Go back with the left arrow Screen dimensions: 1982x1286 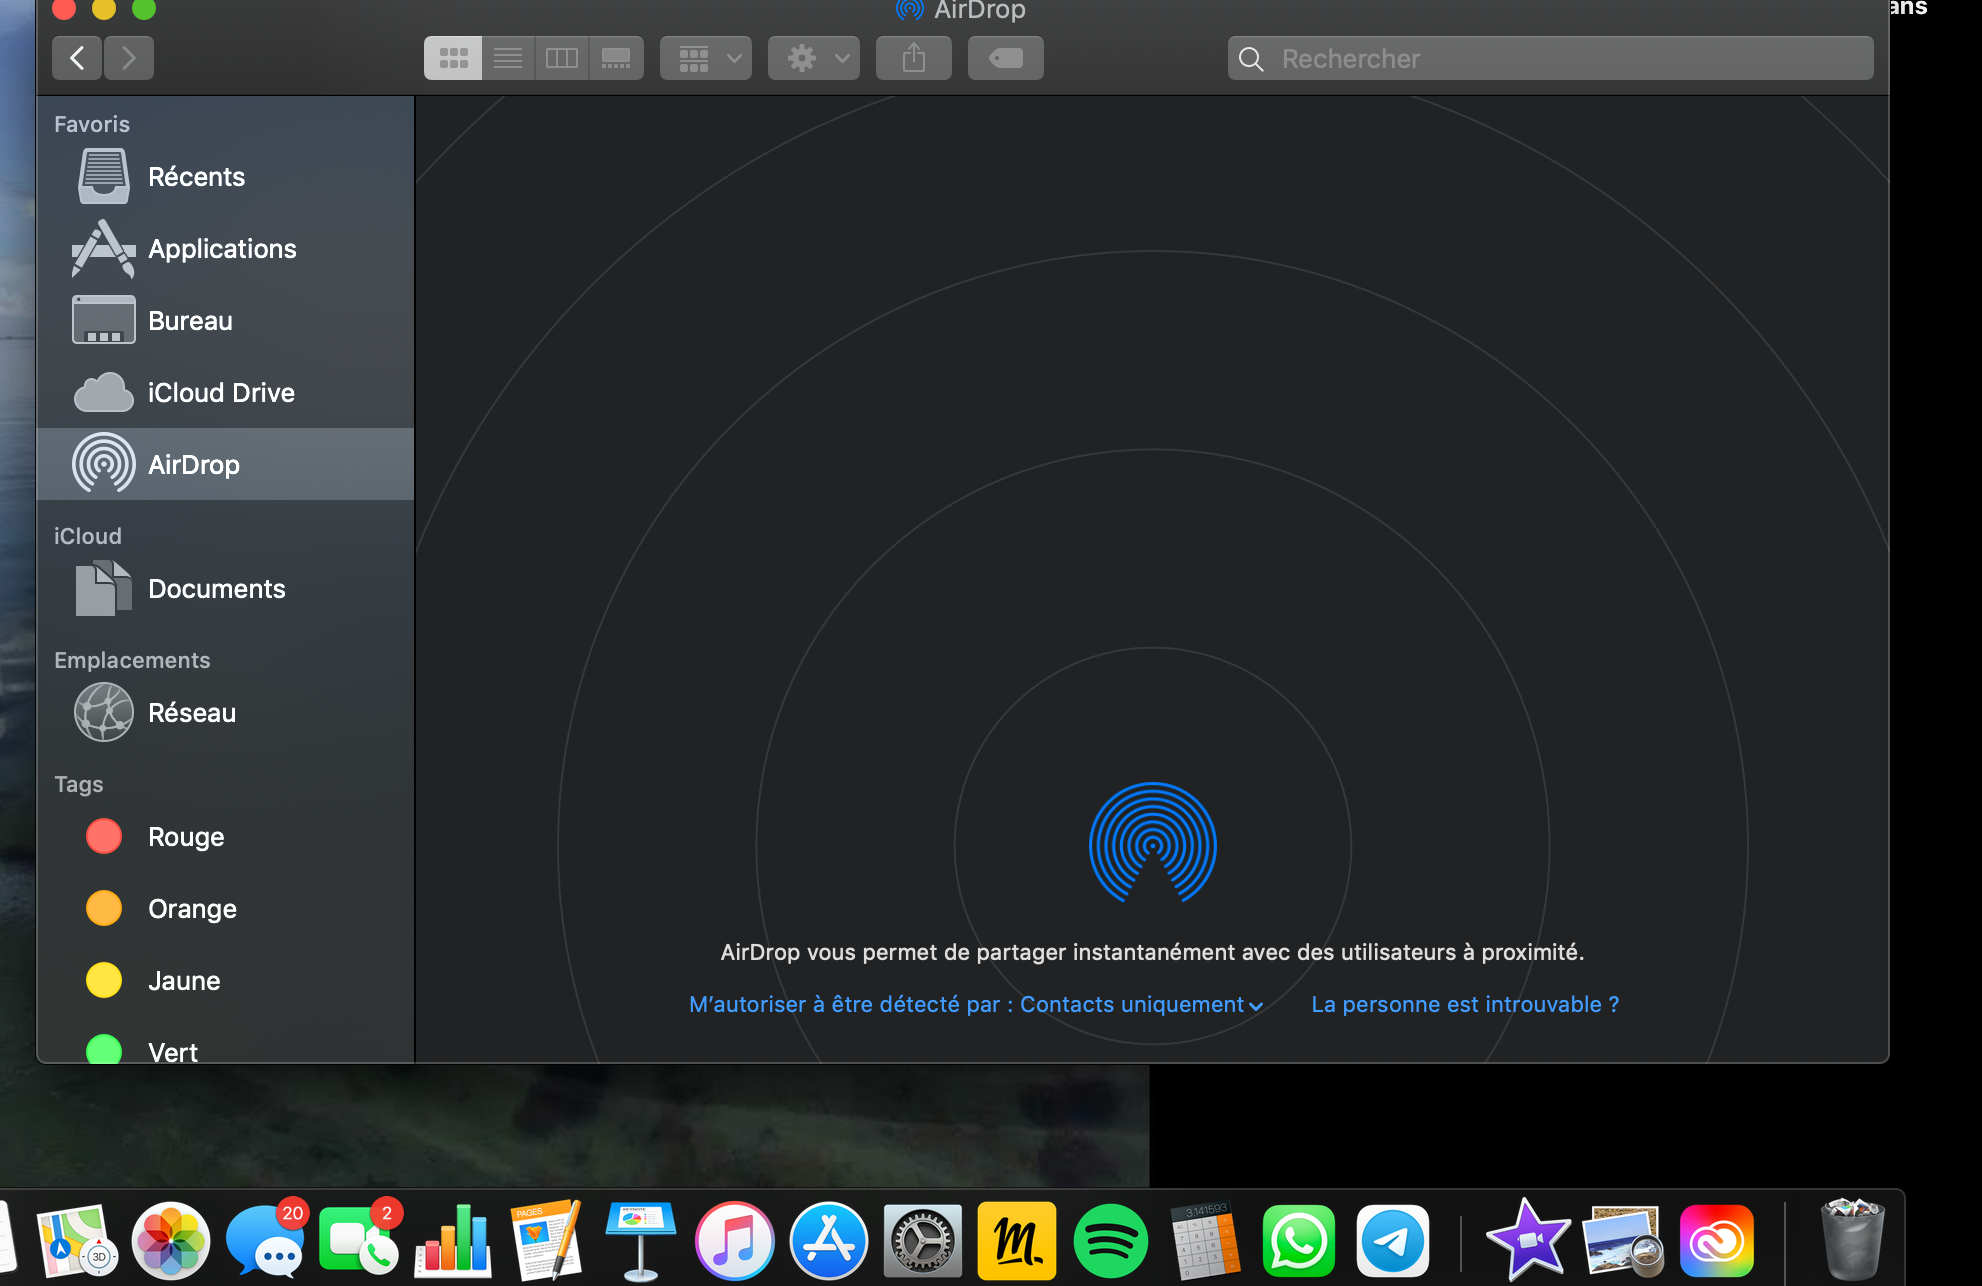77,58
